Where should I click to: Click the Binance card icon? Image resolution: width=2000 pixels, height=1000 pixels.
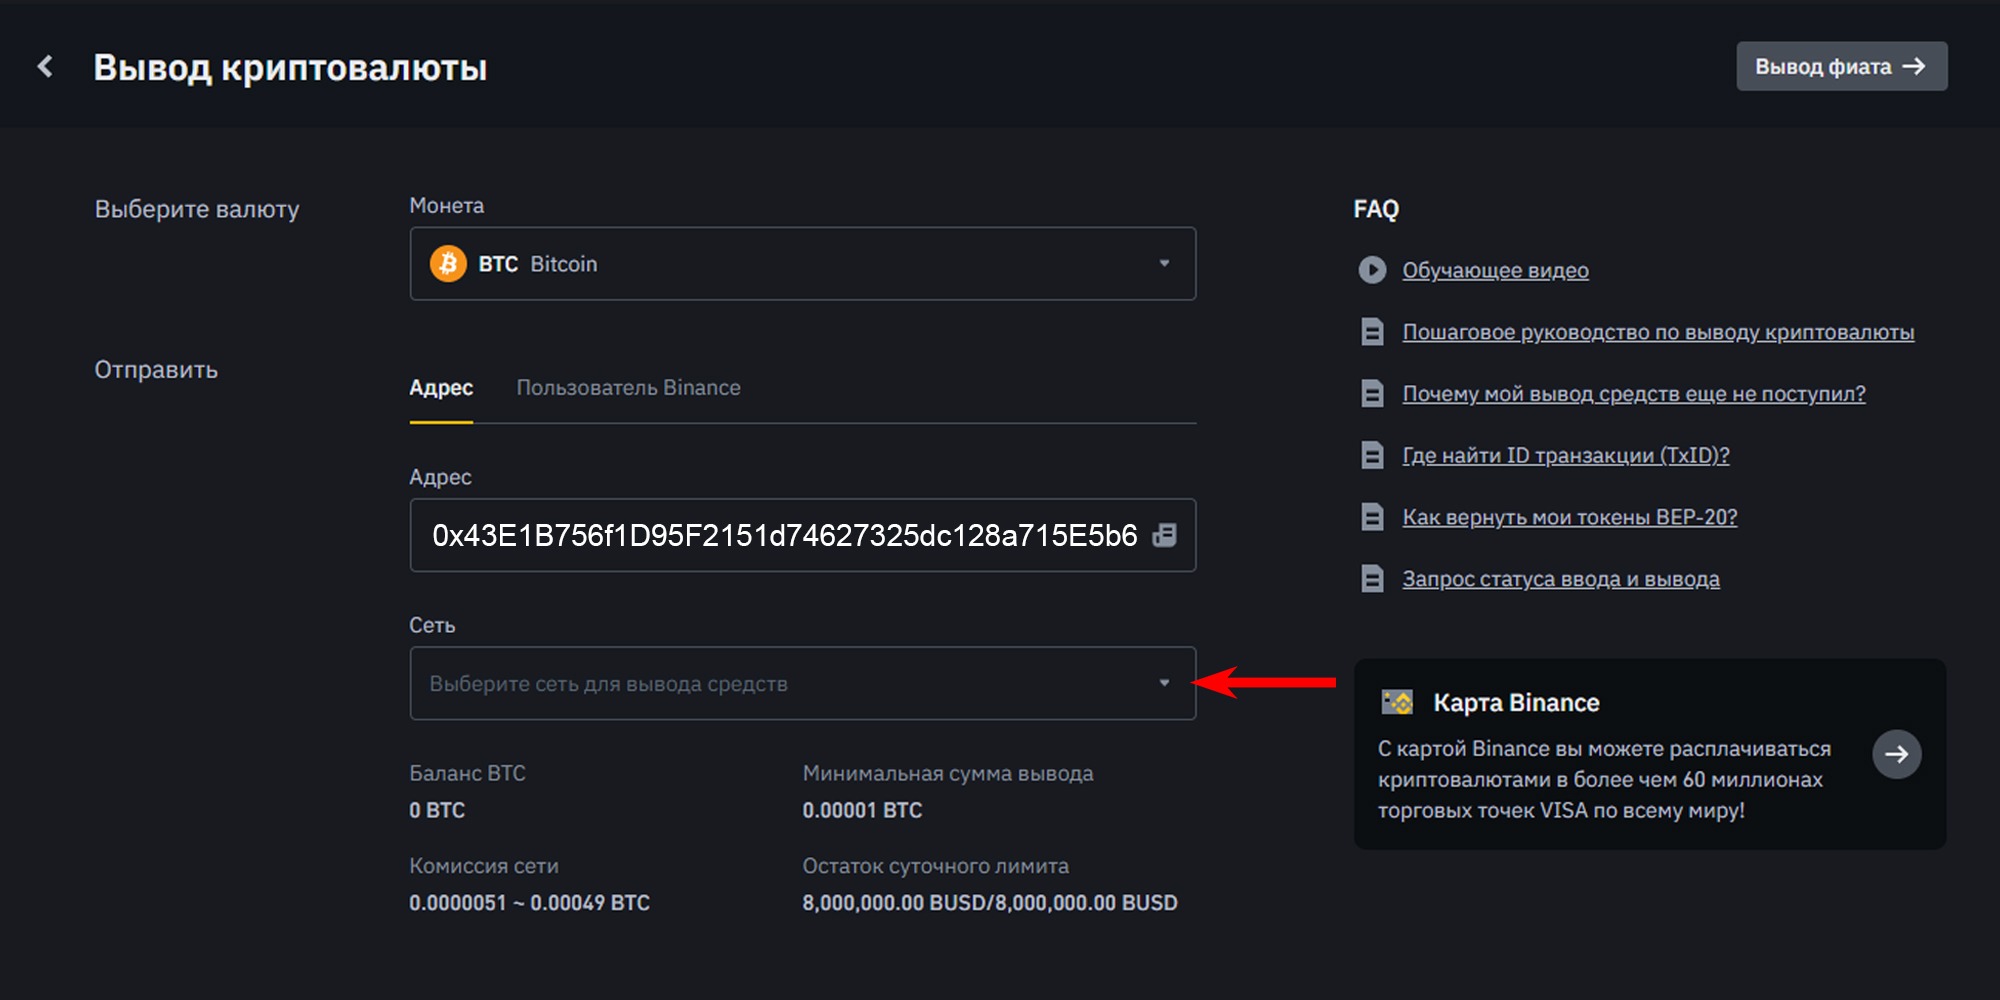point(1397,702)
